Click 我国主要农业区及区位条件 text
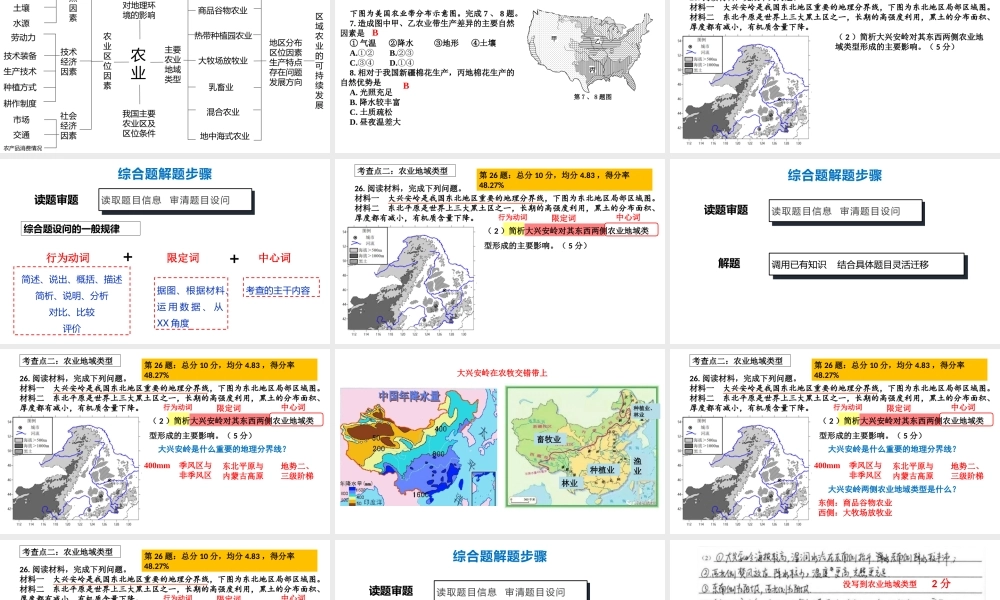Screen dimensions: 1000x600 pos(139,123)
